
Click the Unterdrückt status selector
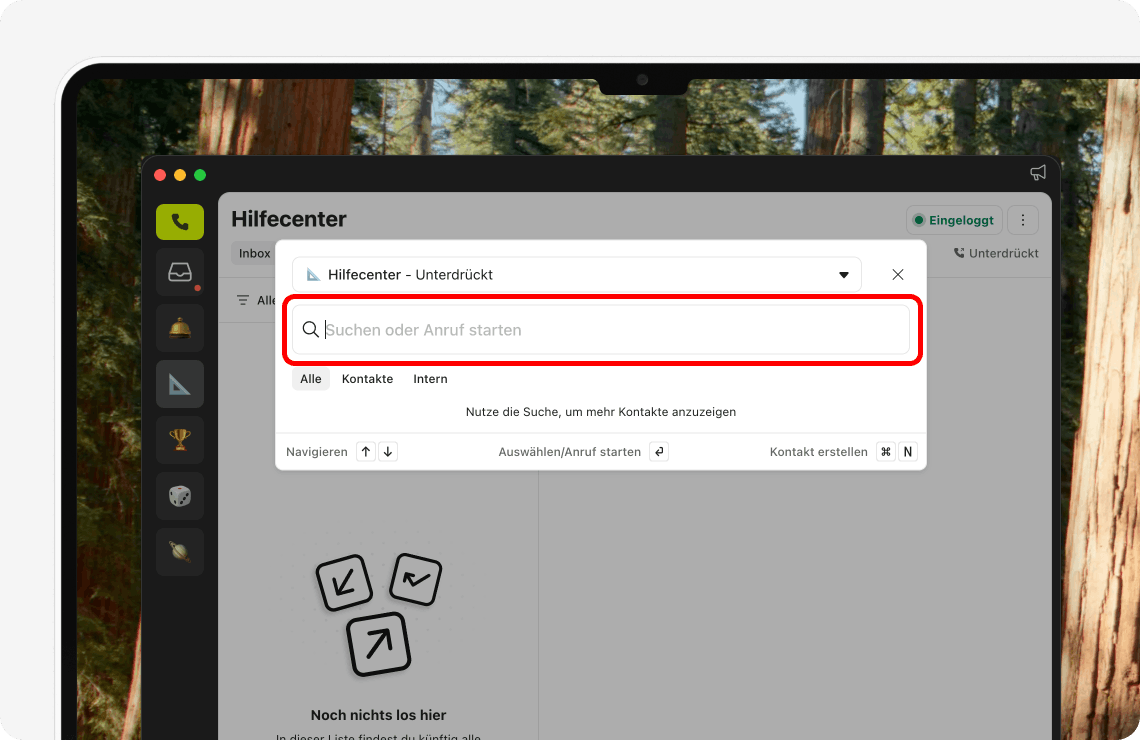(996, 253)
